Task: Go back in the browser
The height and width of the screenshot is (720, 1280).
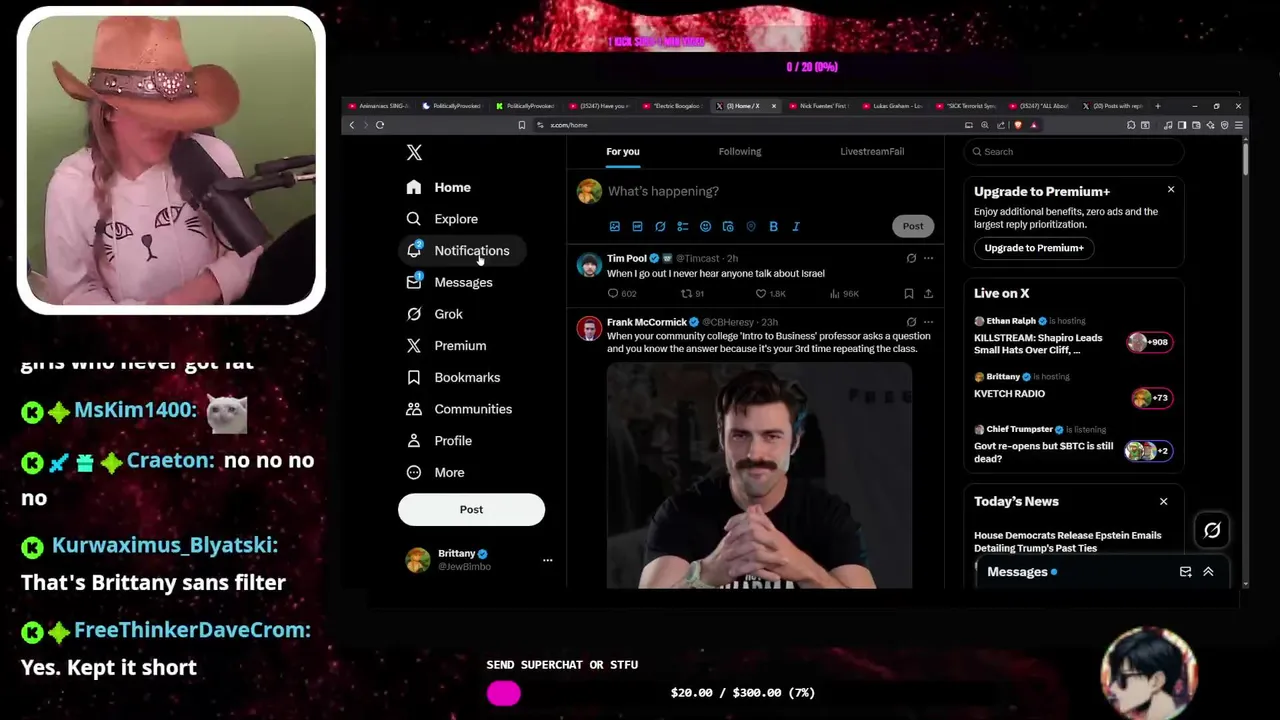Action: [351, 125]
